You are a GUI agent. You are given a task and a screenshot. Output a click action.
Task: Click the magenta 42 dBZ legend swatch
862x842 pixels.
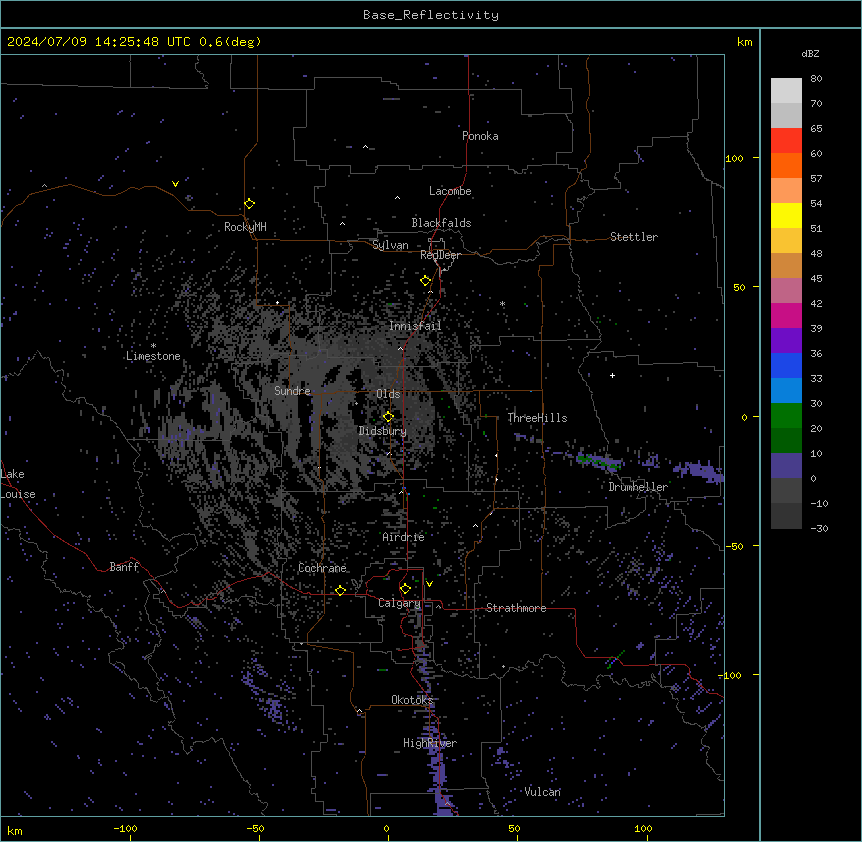pyautogui.click(x=786, y=315)
